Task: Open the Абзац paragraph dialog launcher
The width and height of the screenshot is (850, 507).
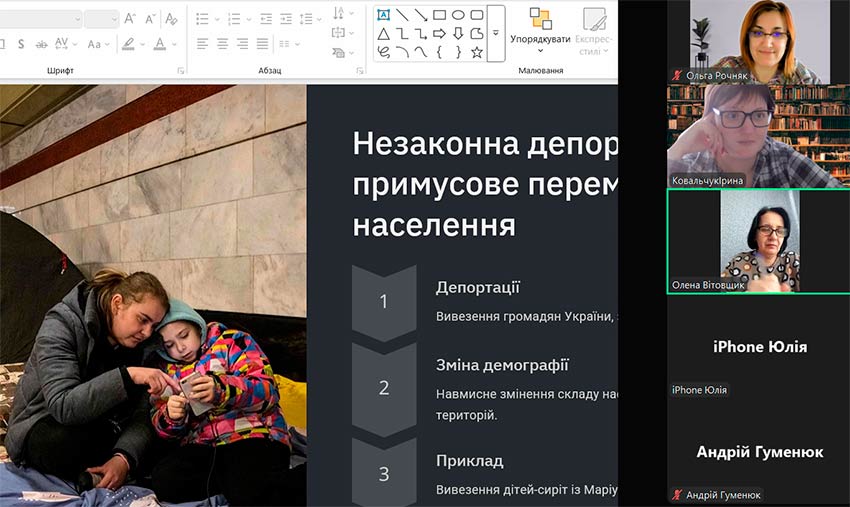Action: (x=359, y=71)
